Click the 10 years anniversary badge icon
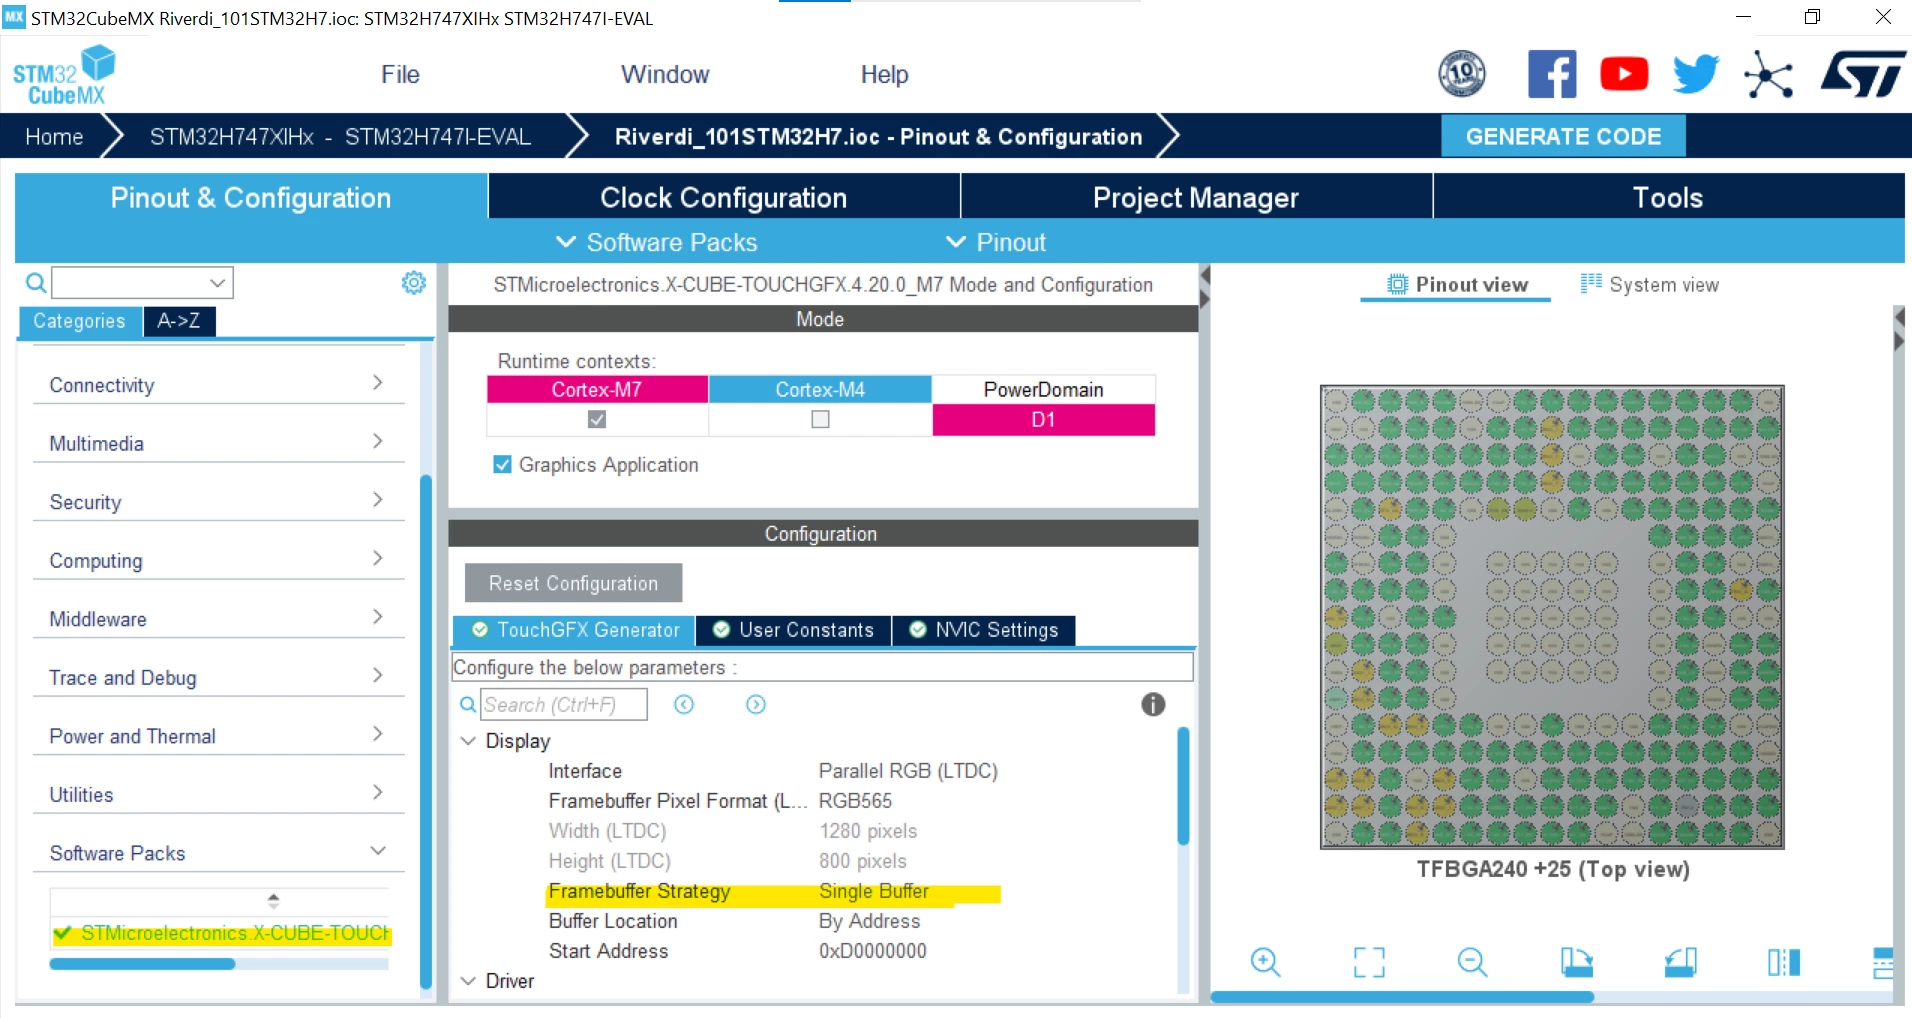This screenshot has width=1912, height=1018. (1462, 74)
